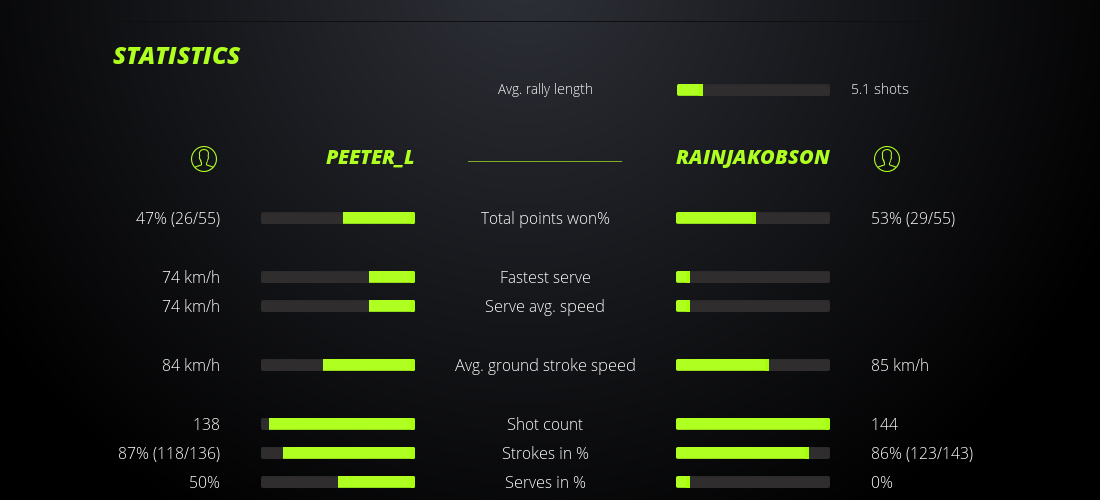This screenshot has height=500, width=1100.
Task: Click the Shot count label
Action: [545, 424]
